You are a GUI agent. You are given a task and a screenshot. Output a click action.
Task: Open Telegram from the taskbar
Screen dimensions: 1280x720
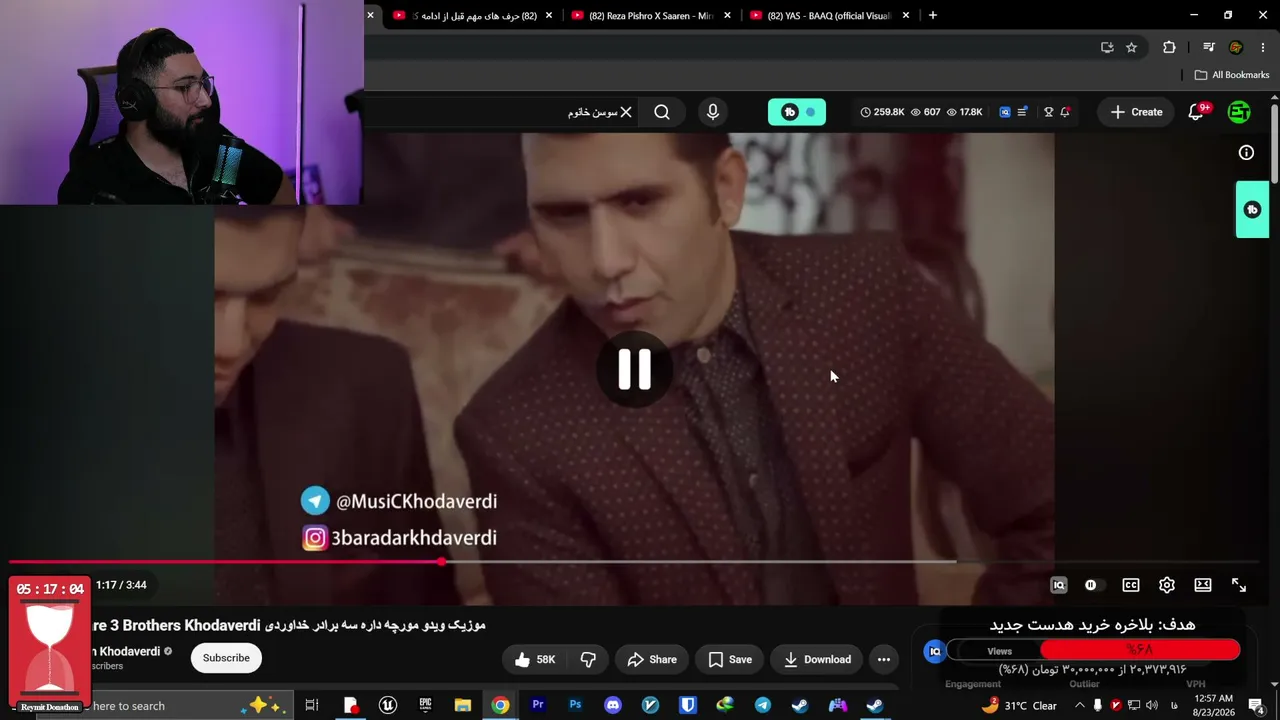click(x=763, y=706)
